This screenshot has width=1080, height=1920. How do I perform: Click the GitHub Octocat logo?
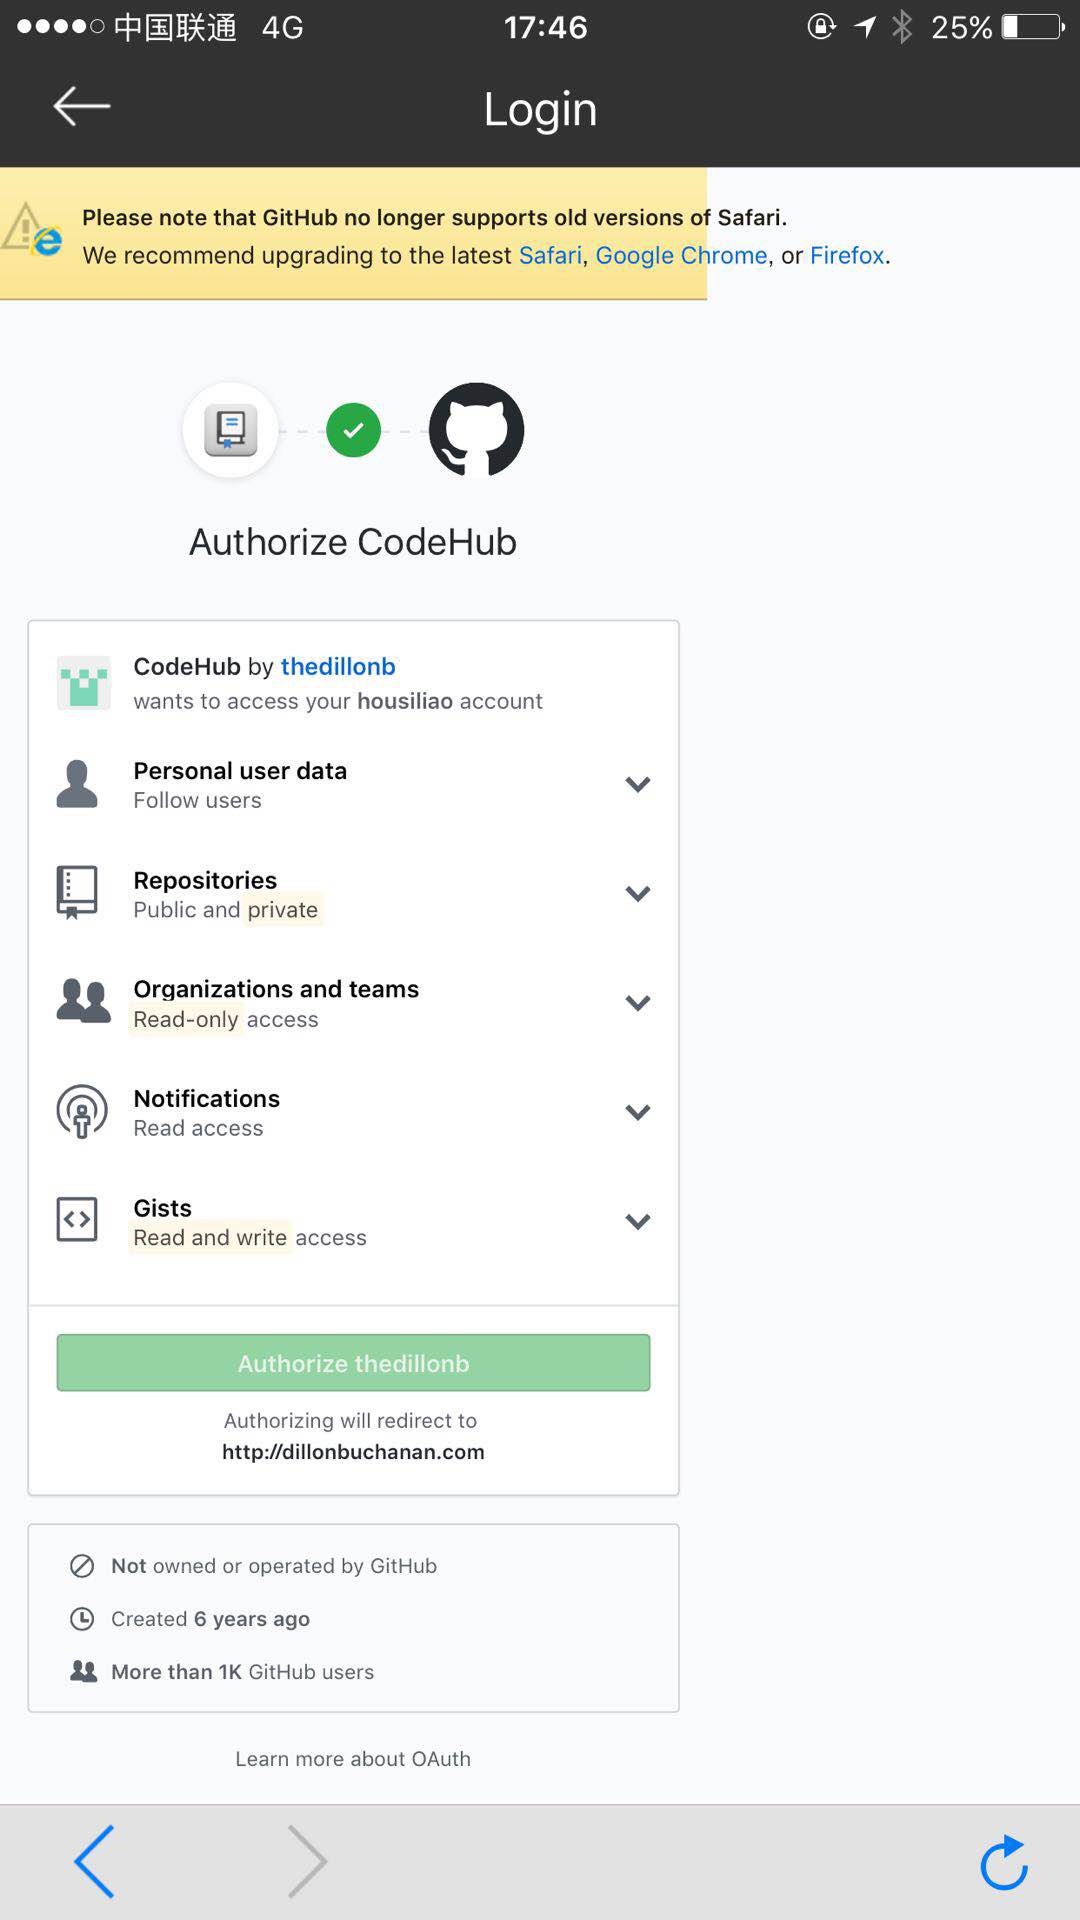pyautogui.click(x=476, y=430)
